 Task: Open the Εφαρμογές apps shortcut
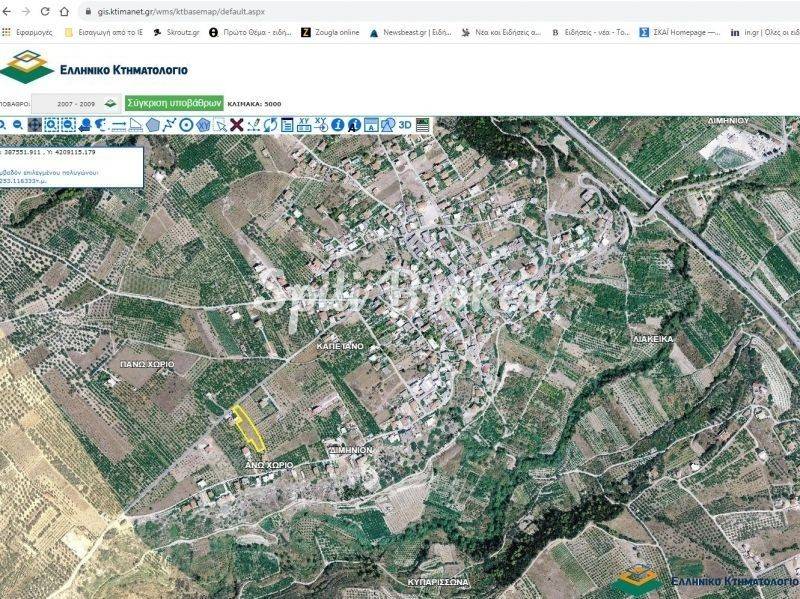[27, 32]
